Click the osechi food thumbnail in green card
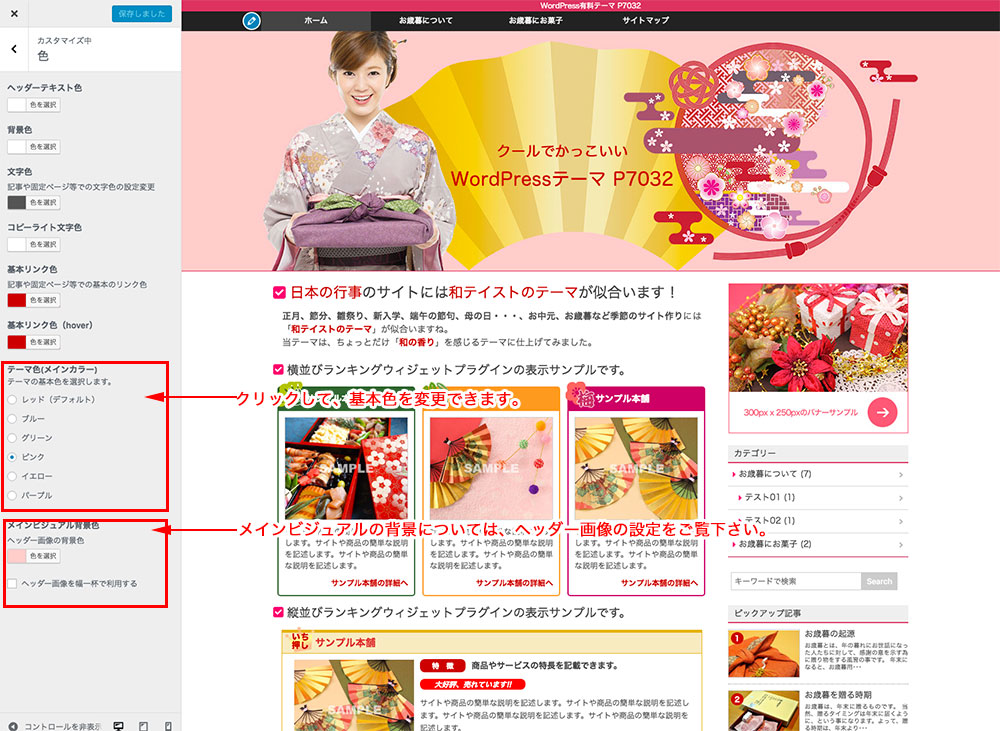 [346, 468]
